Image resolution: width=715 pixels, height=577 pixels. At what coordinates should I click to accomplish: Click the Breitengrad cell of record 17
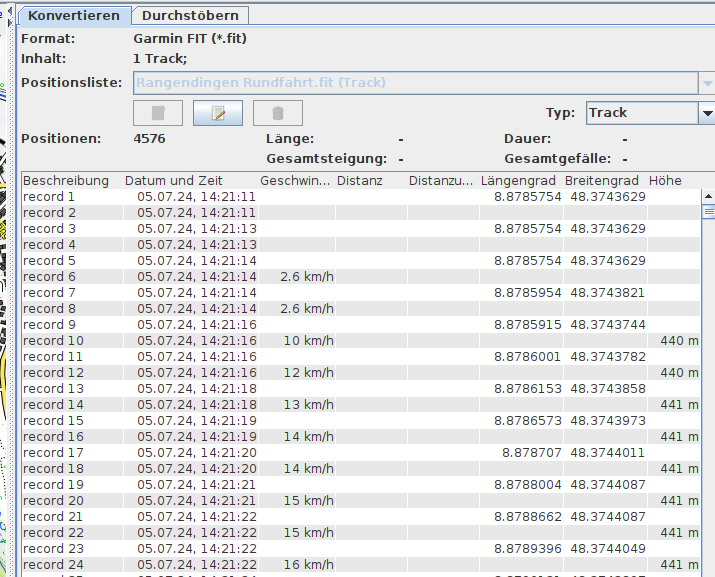point(607,453)
